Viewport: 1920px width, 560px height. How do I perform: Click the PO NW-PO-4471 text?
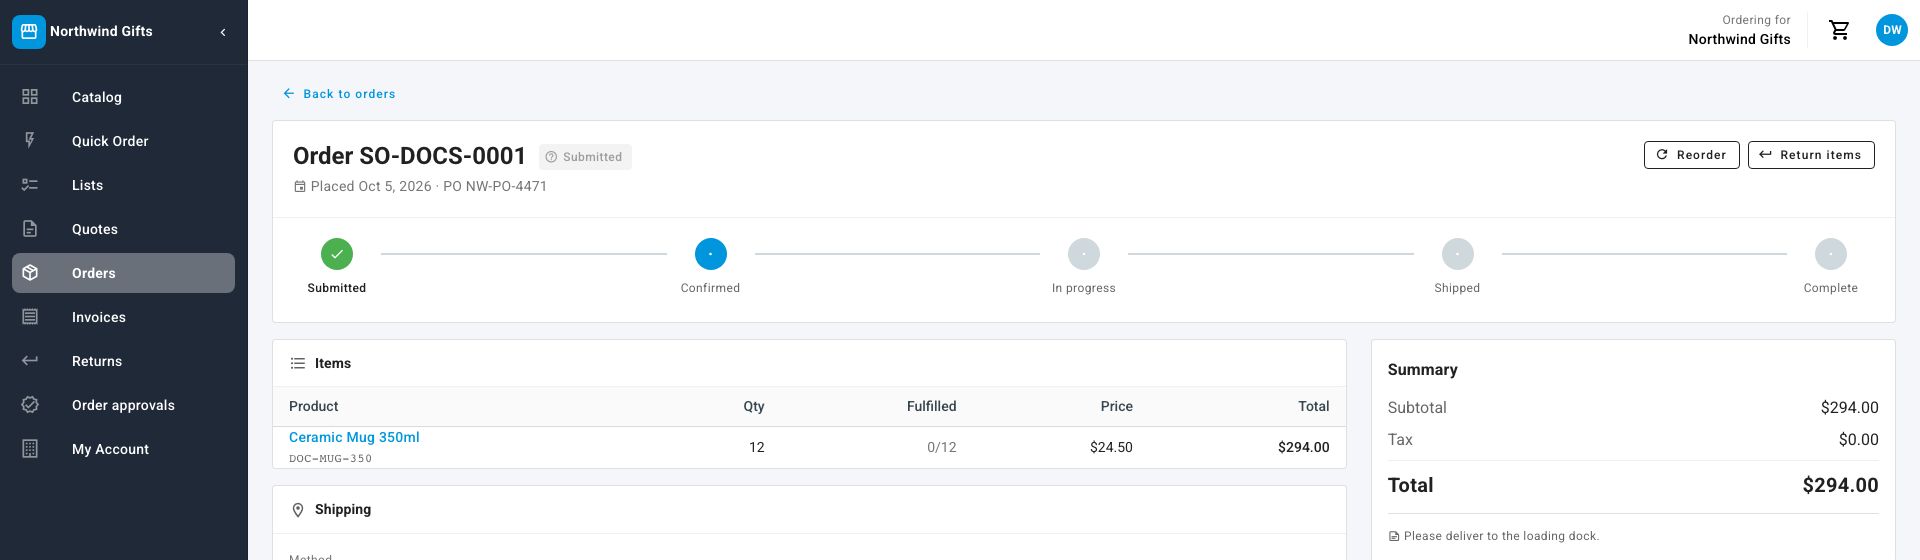(495, 186)
